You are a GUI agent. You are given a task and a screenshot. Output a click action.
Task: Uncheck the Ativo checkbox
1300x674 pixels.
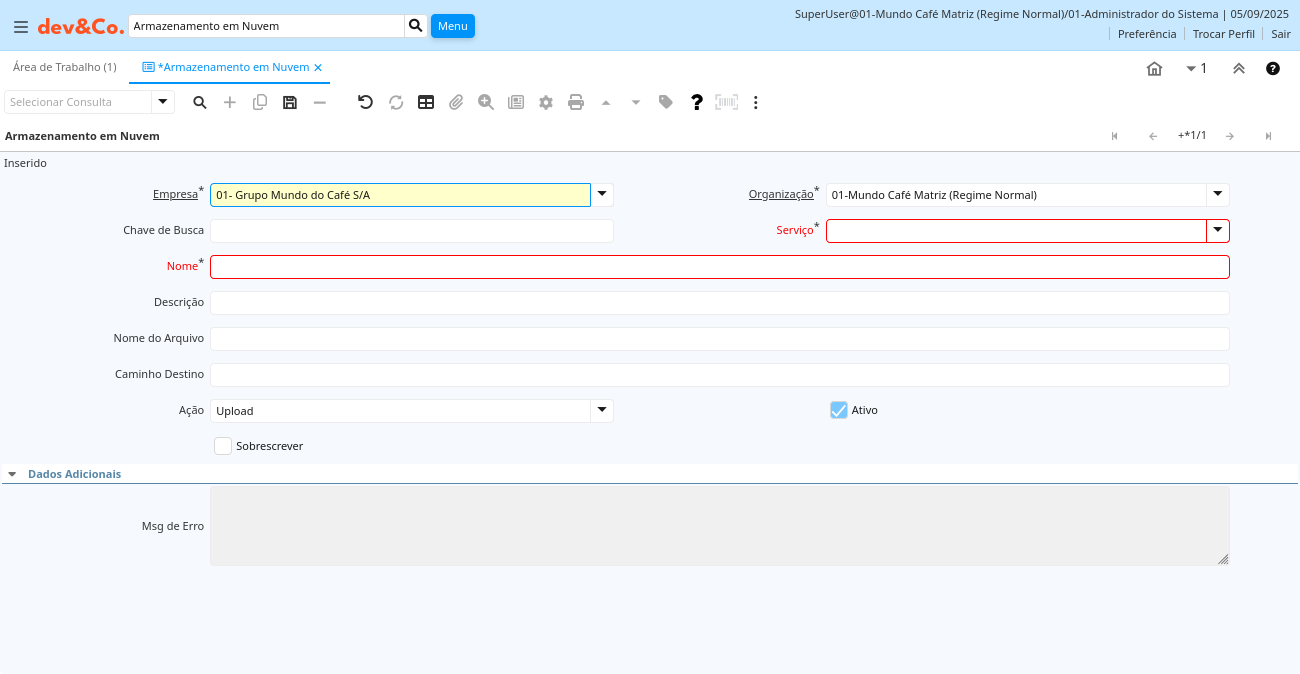click(x=839, y=410)
